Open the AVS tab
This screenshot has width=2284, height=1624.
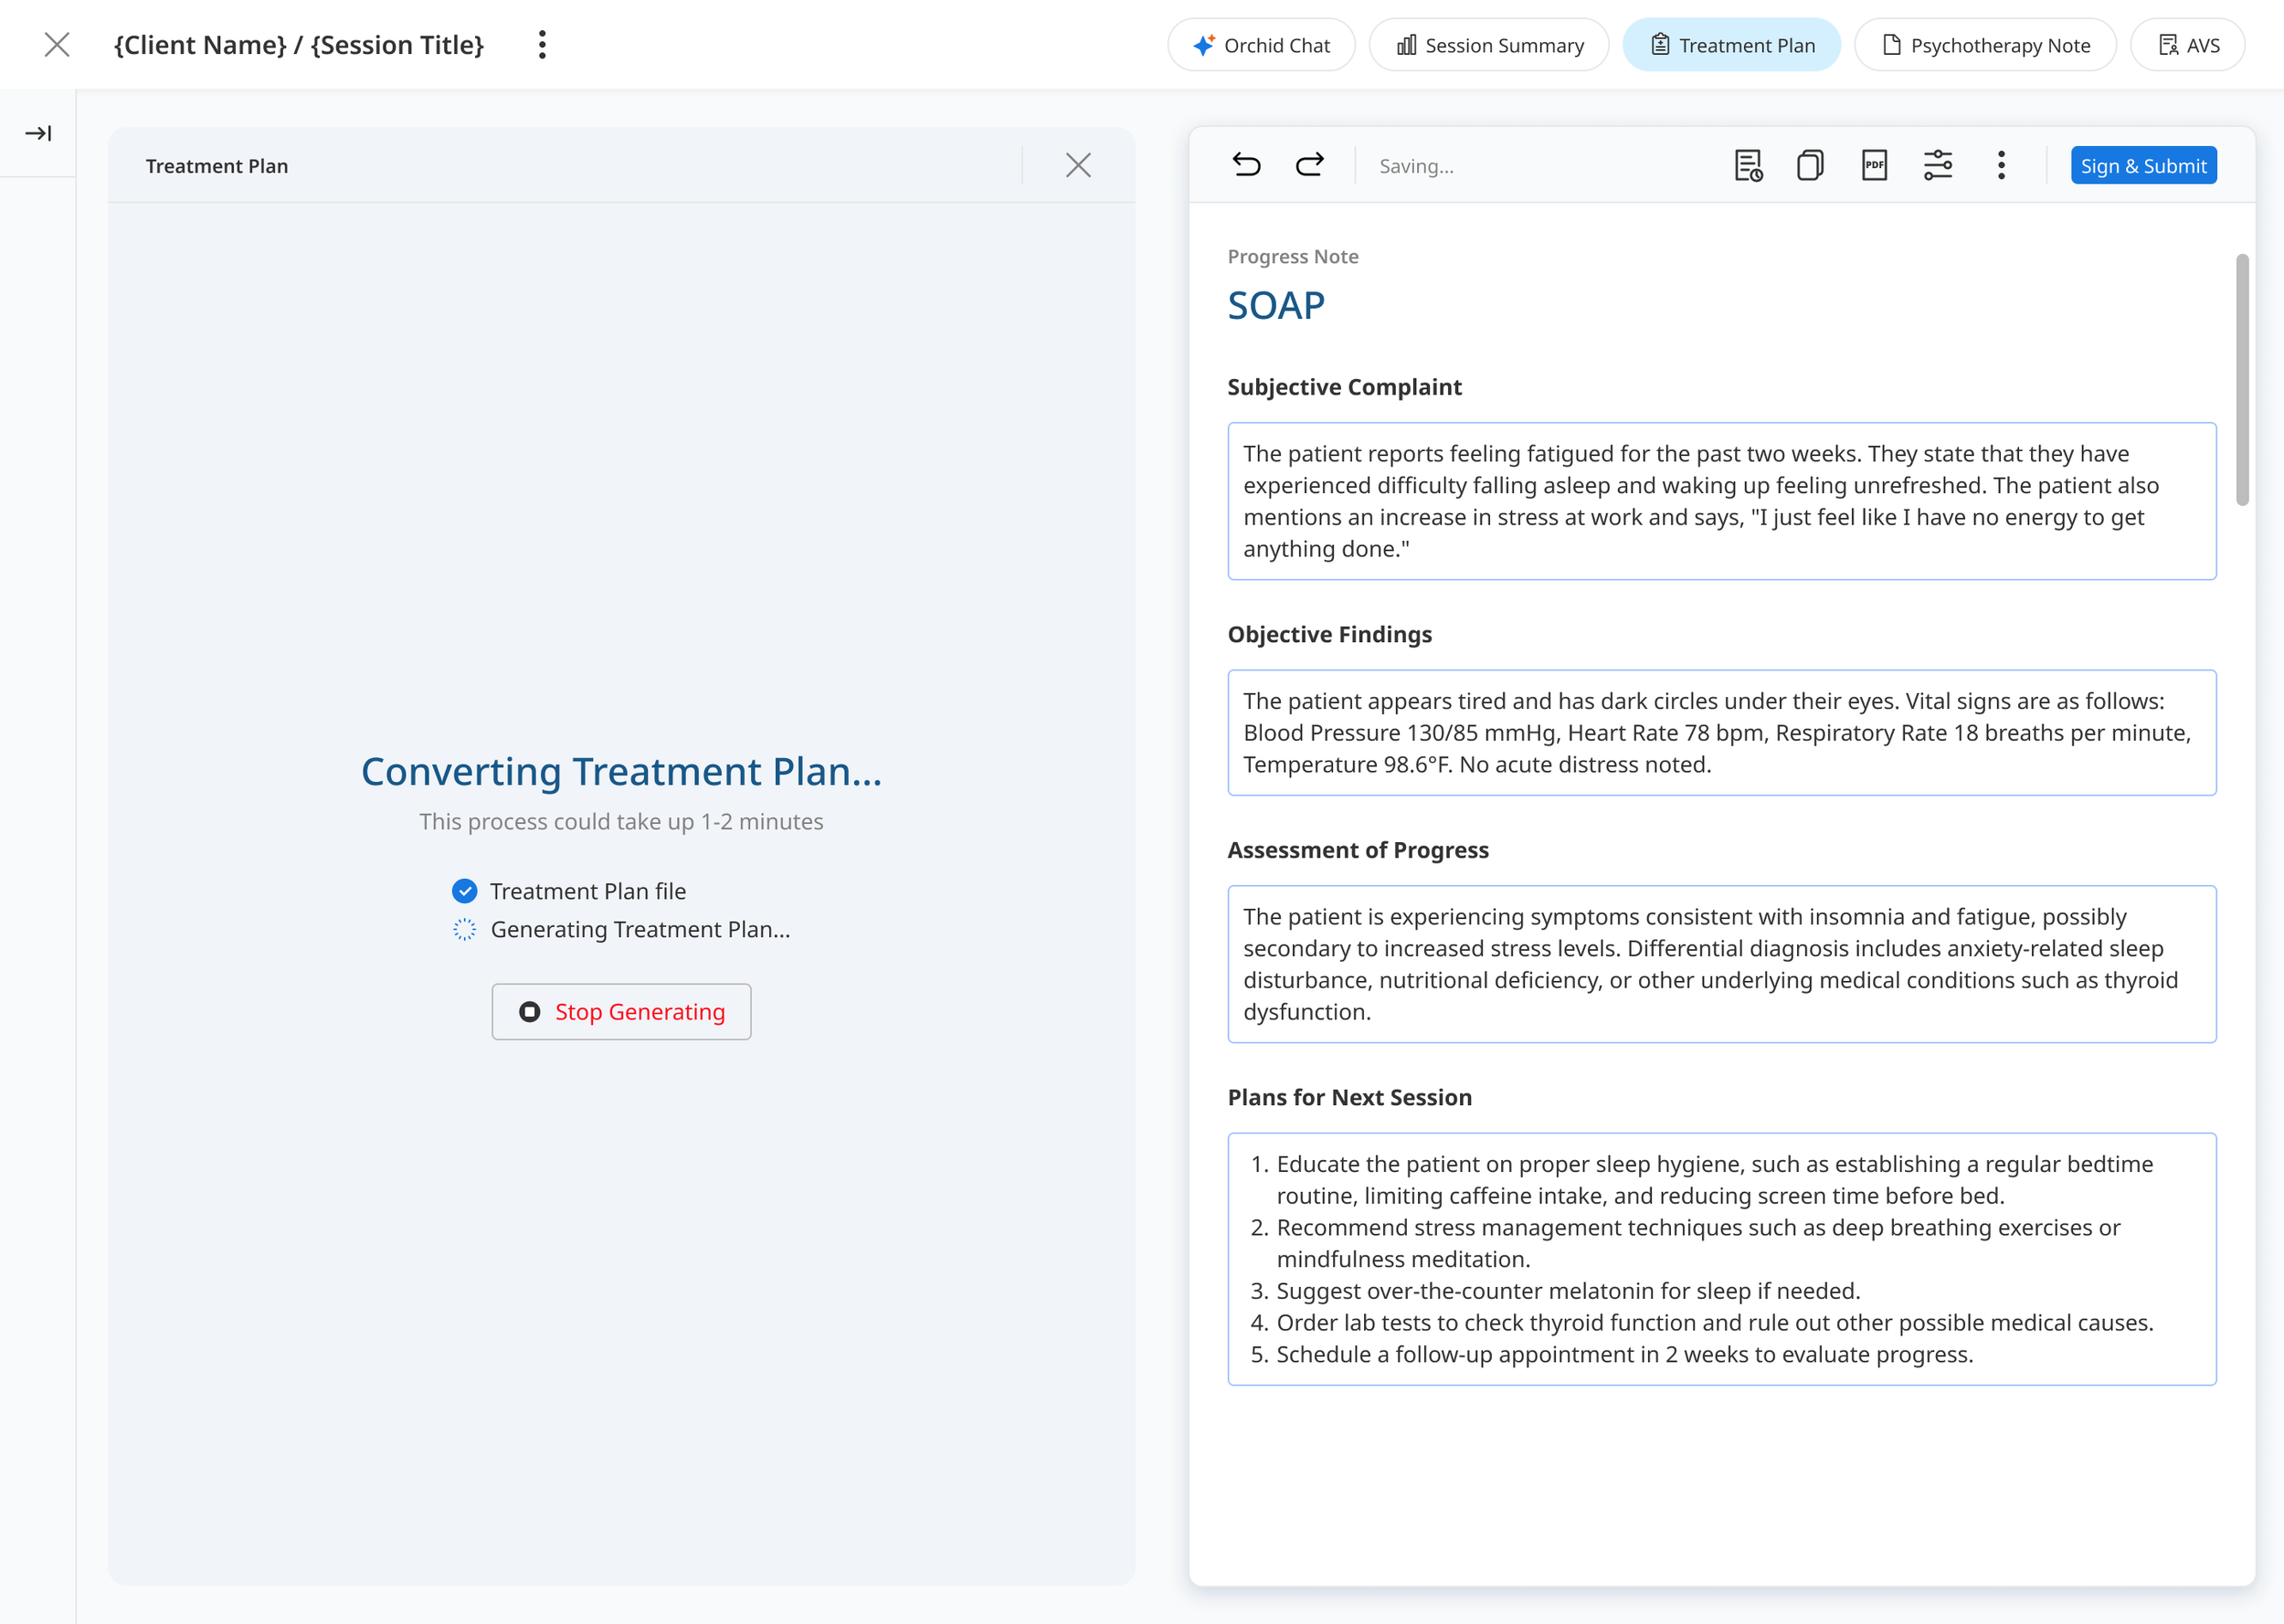(x=2188, y=45)
